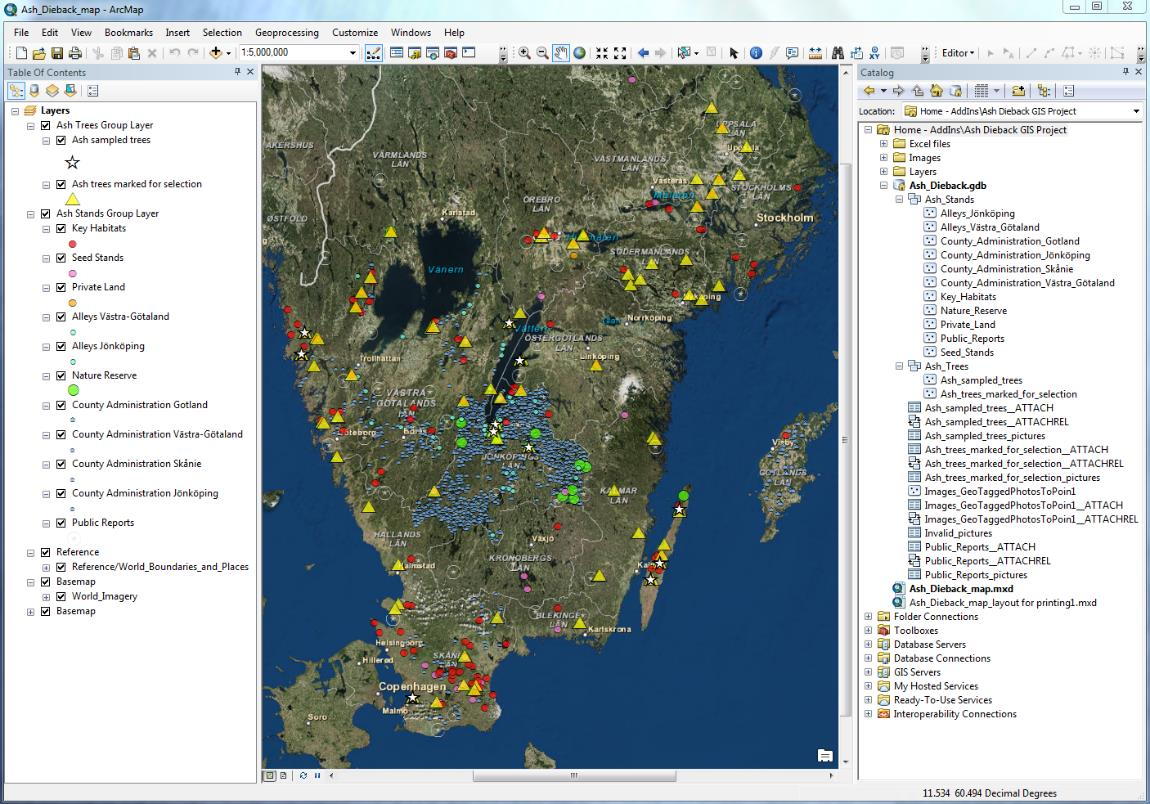Toggle the Public Reports layer checkbox
The width and height of the screenshot is (1150, 804).
tap(61, 523)
